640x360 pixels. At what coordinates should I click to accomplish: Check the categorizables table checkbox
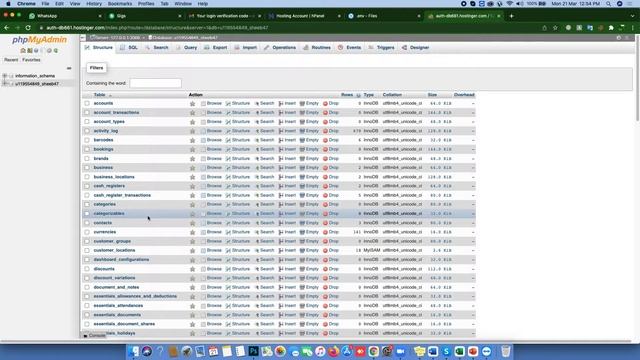(87, 213)
